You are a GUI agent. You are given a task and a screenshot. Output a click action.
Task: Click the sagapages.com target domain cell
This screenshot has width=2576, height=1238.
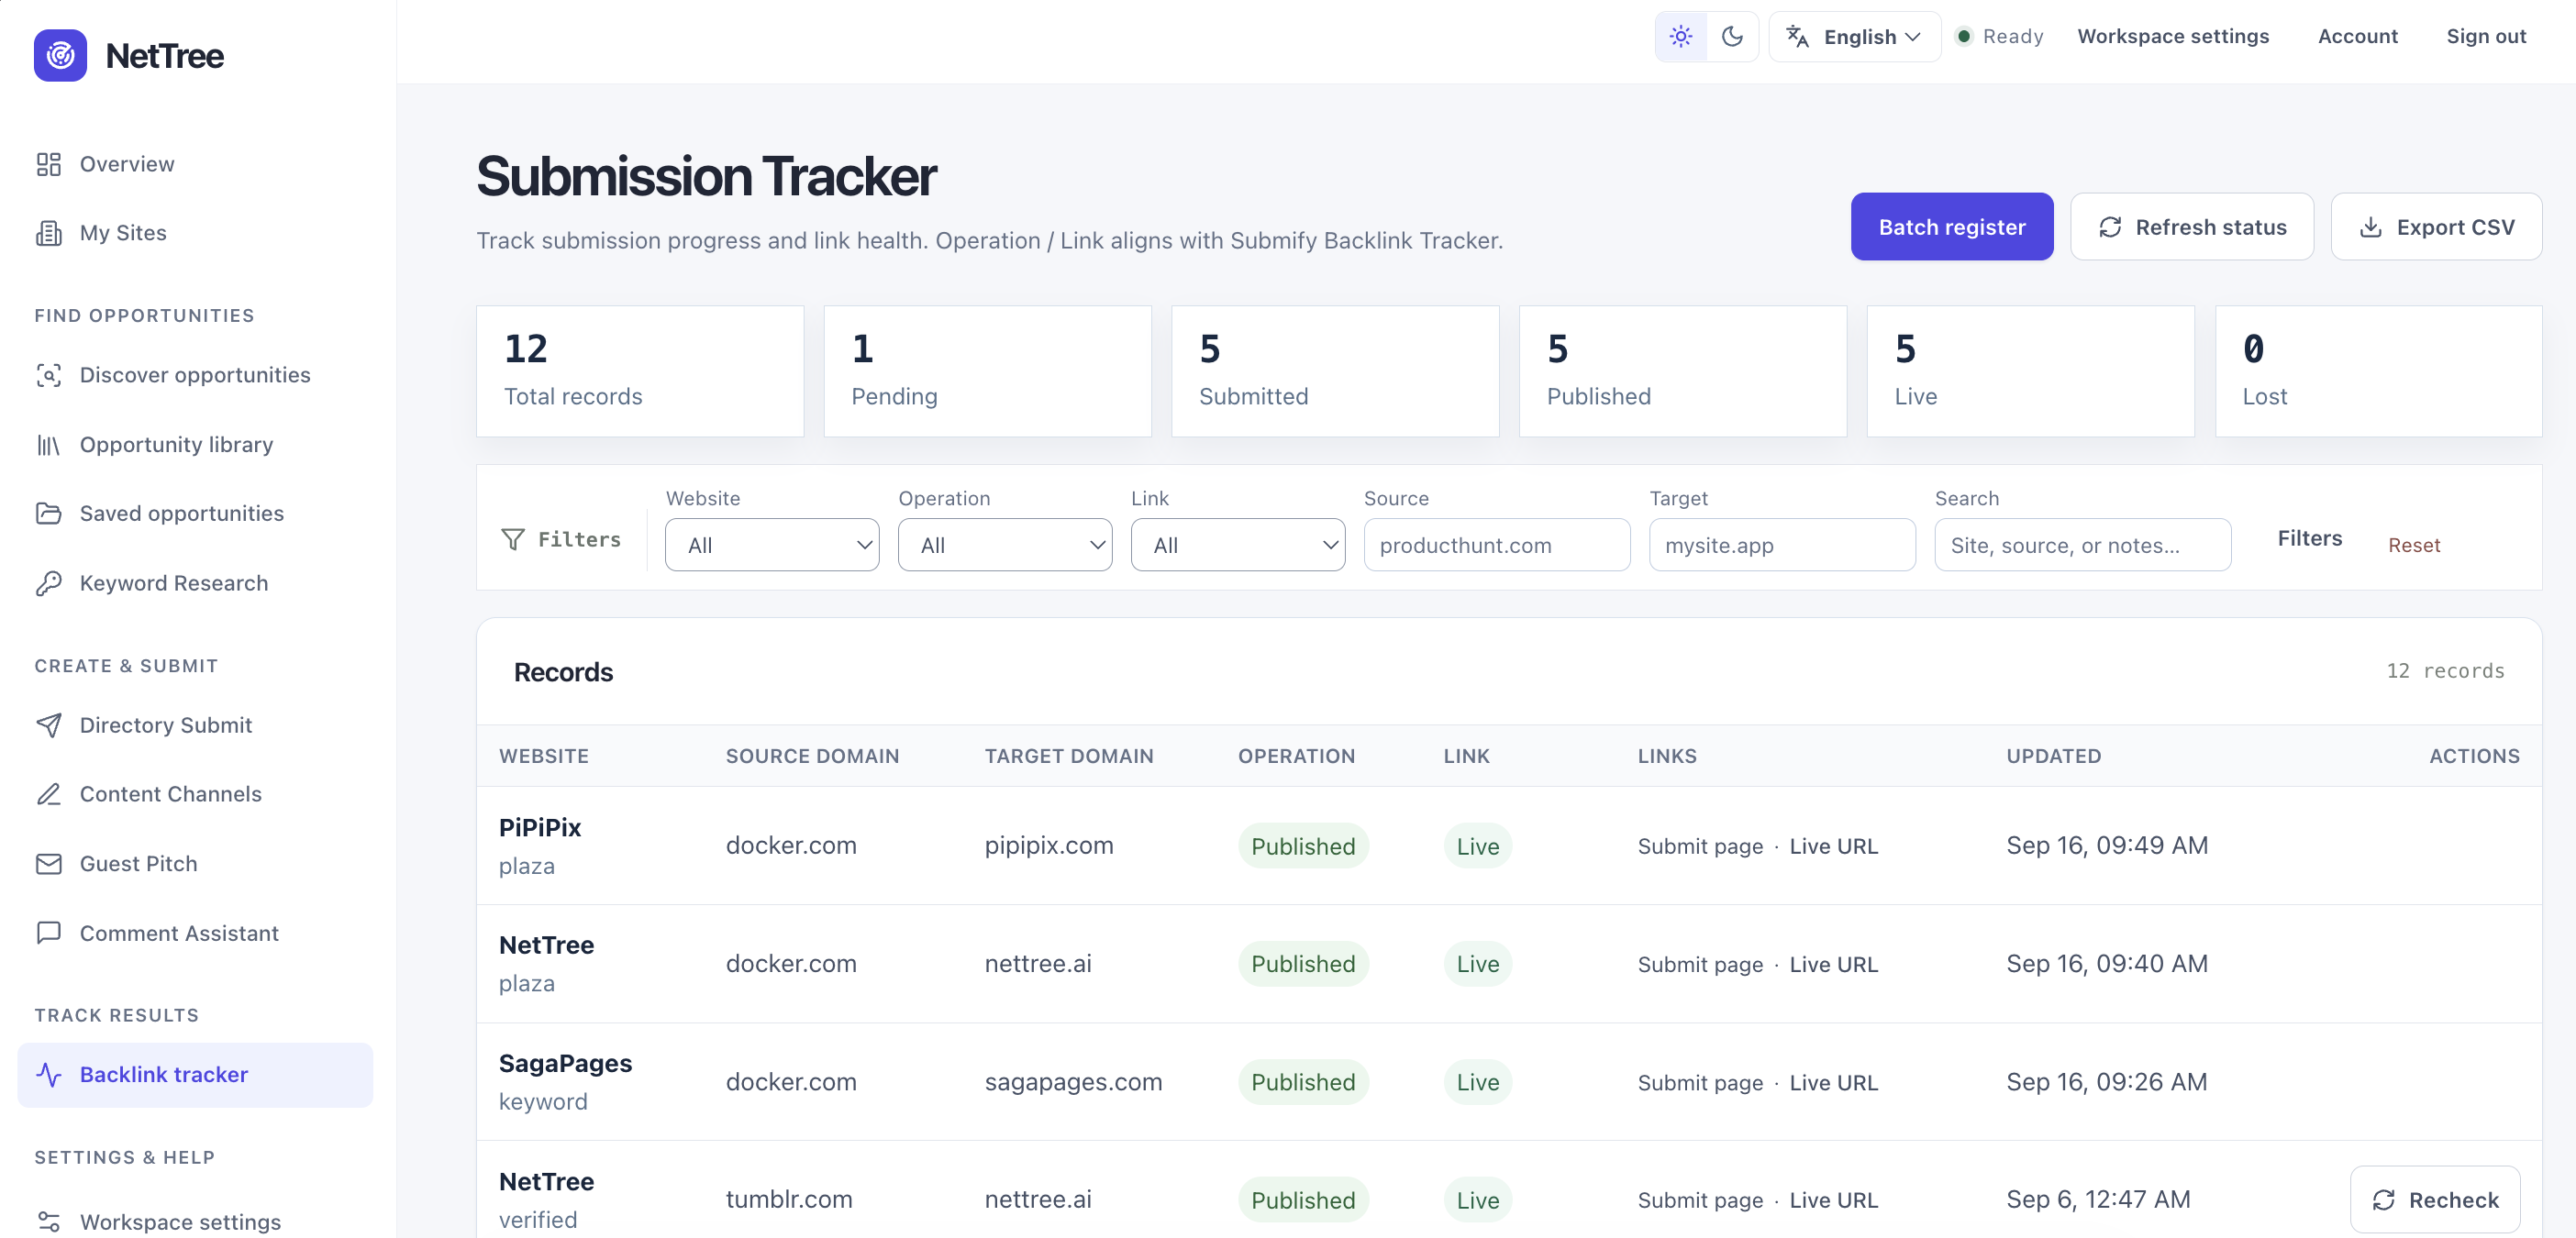[1072, 1082]
